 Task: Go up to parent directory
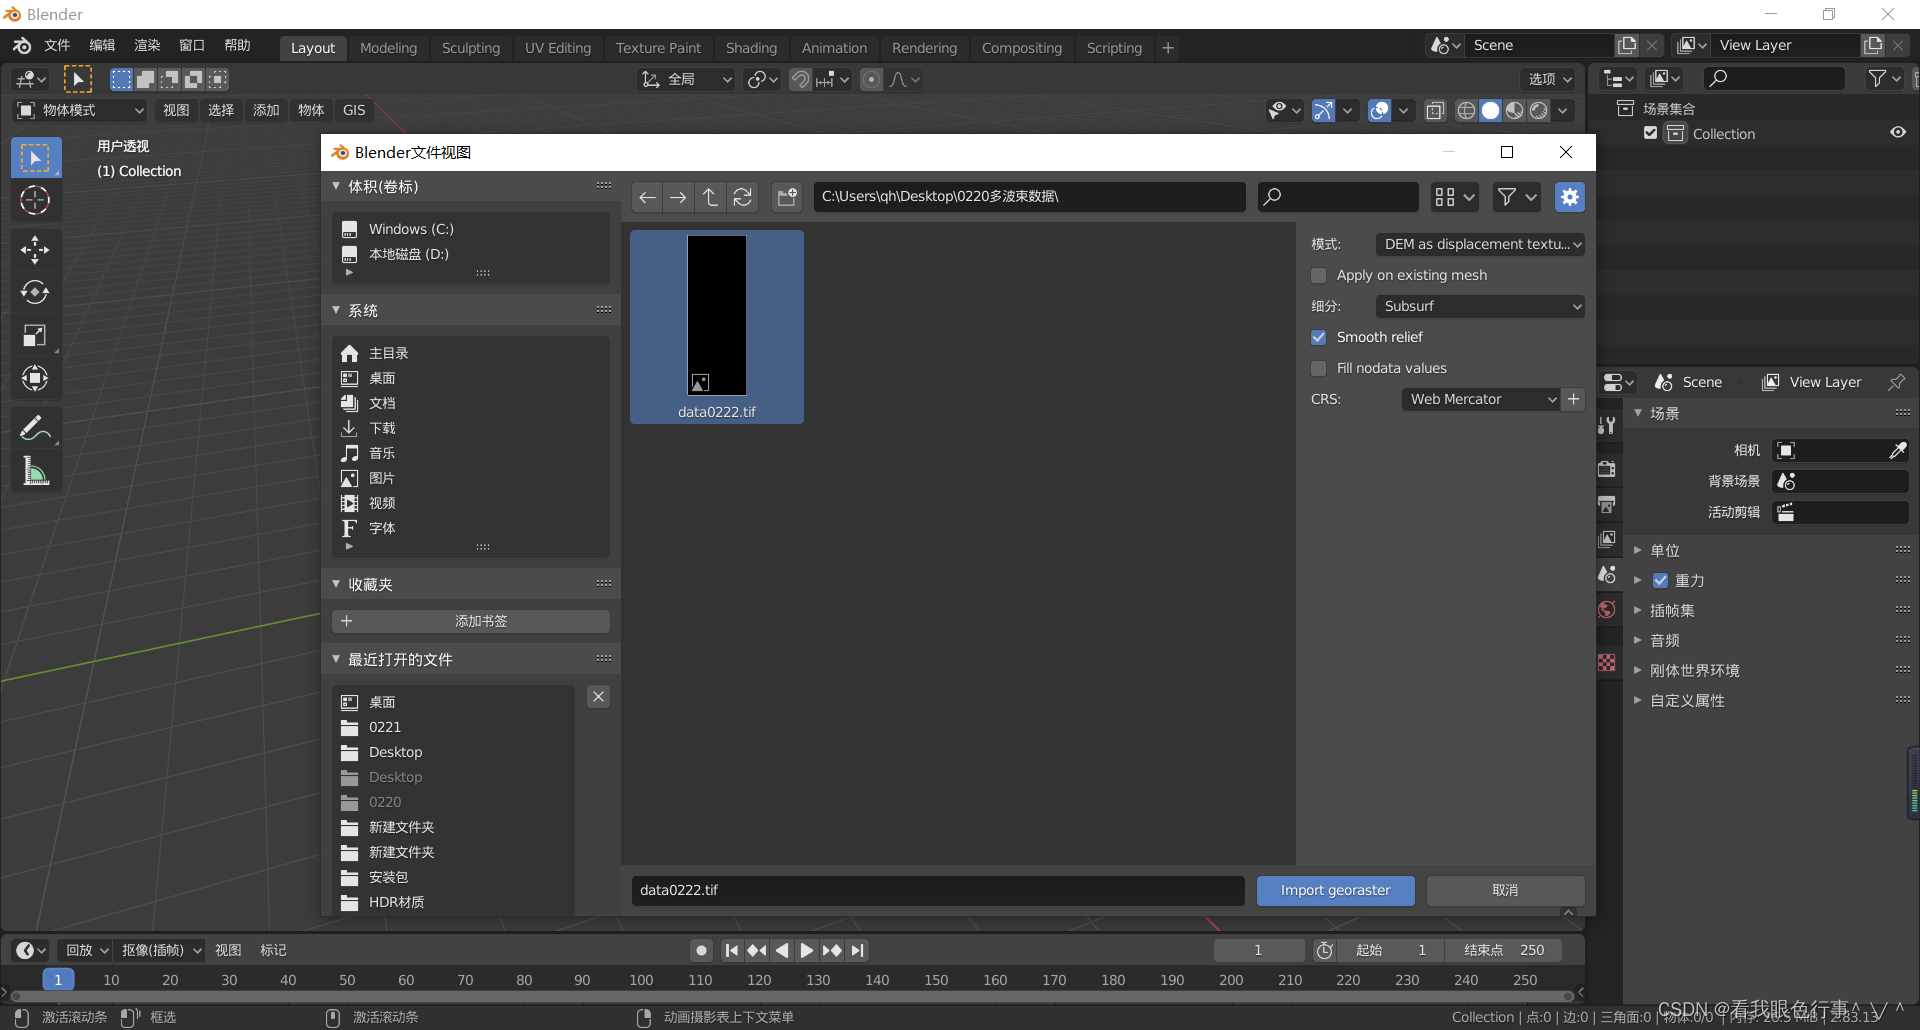pyautogui.click(x=710, y=197)
